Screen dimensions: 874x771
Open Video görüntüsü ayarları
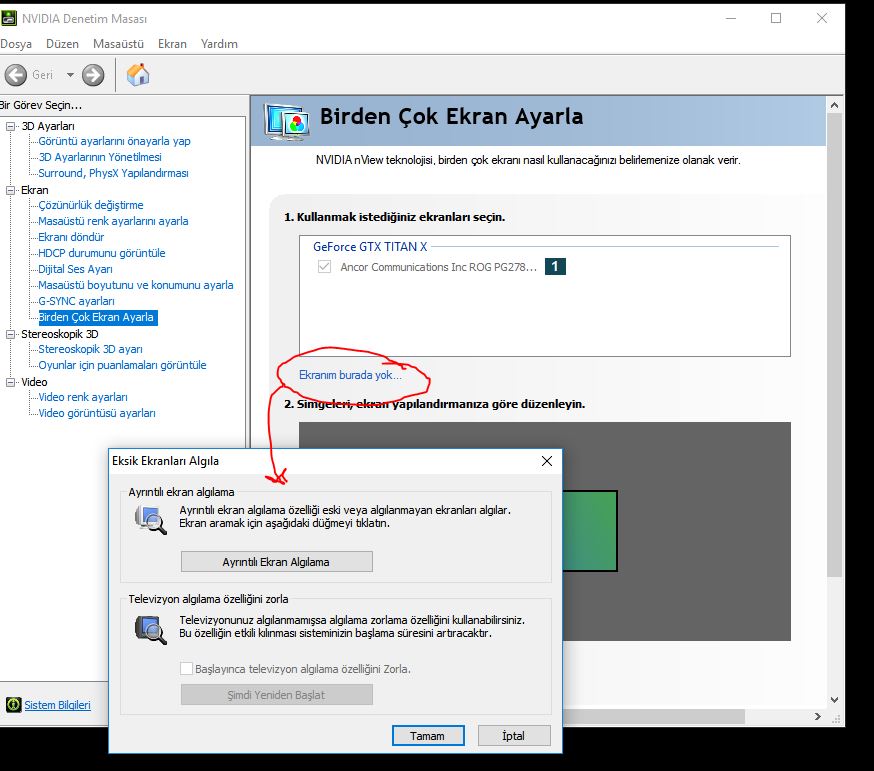coord(96,413)
